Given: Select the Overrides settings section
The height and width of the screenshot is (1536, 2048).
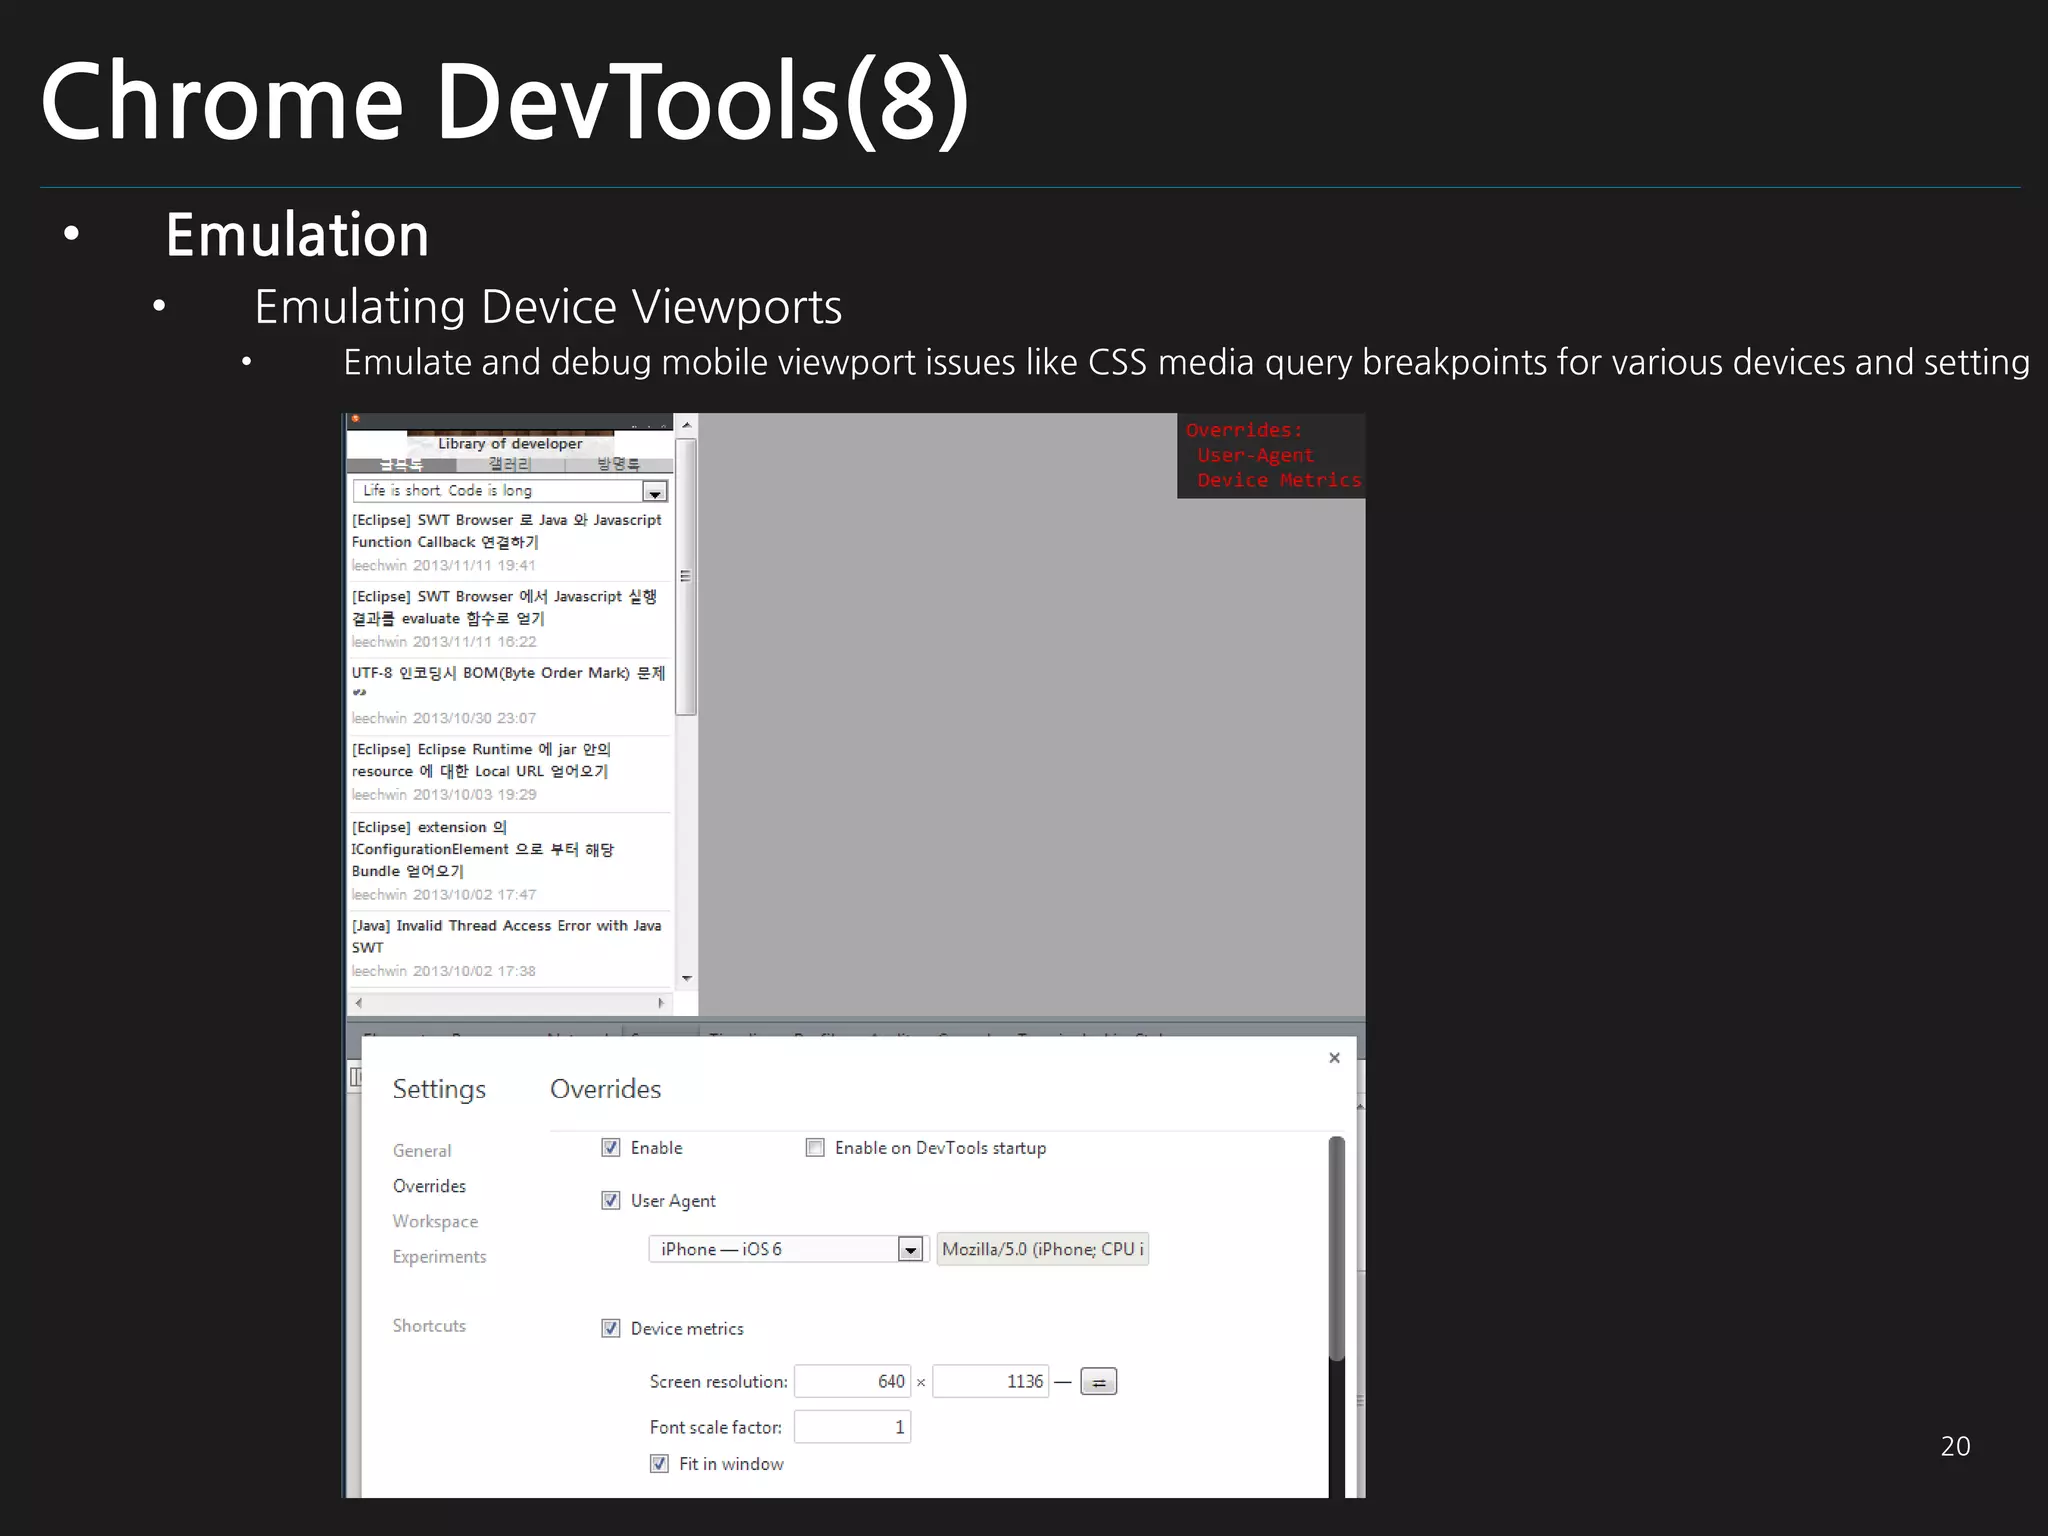Looking at the screenshot, I should click(x=429, y=1186).
